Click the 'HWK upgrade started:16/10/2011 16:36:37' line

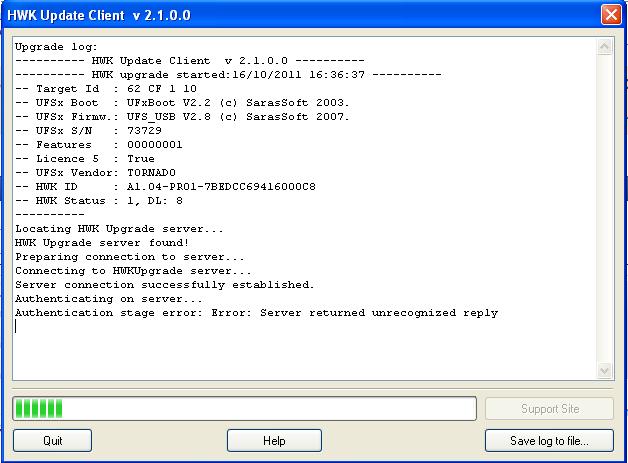[x=228, y=74]
